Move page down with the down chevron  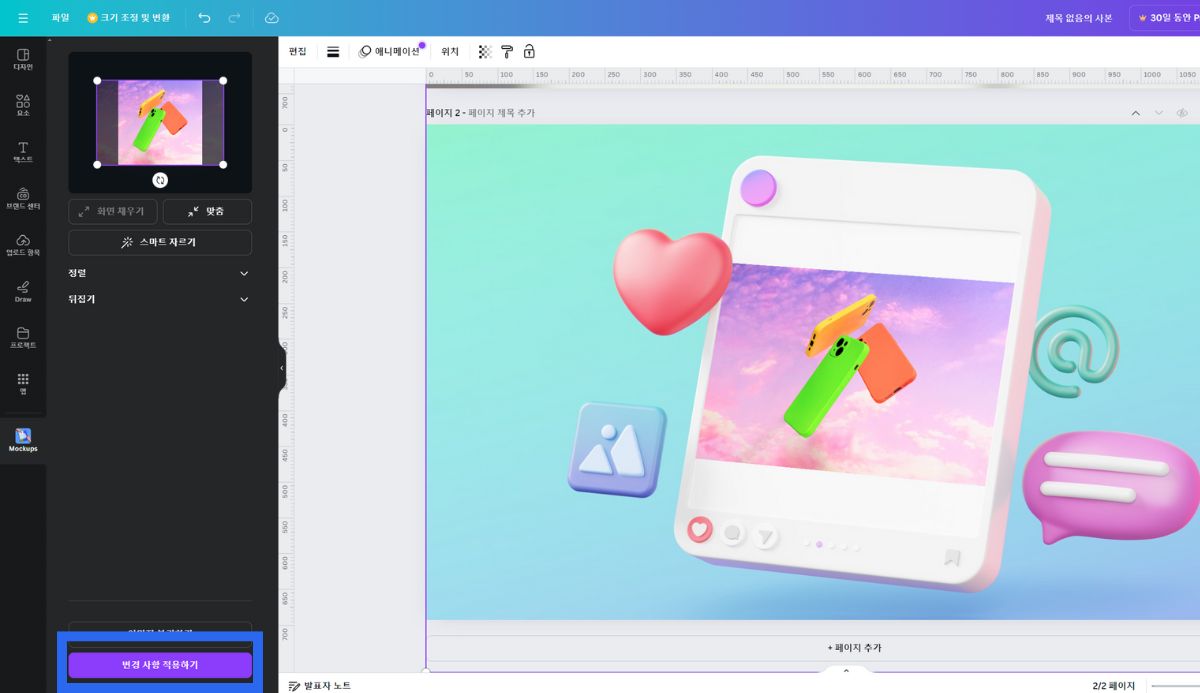pyautogui.click(x=1159, y=113)
